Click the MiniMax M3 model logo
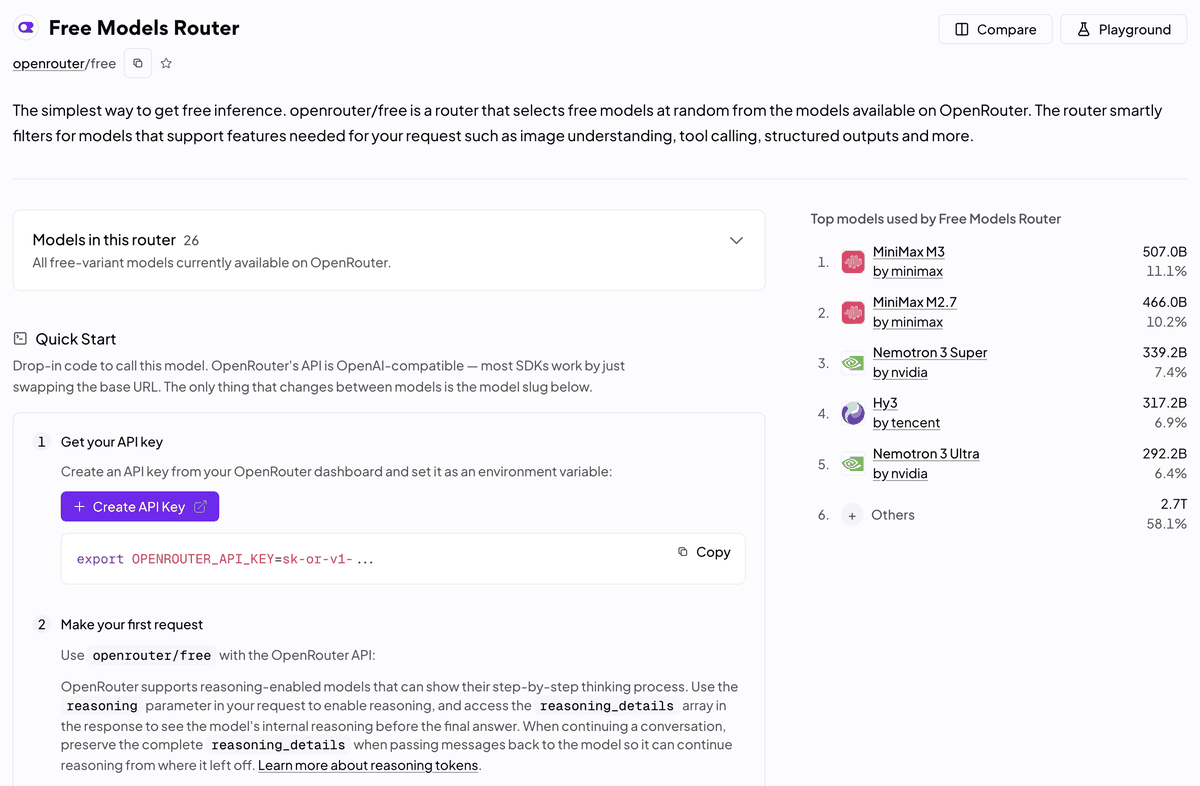 853,262
